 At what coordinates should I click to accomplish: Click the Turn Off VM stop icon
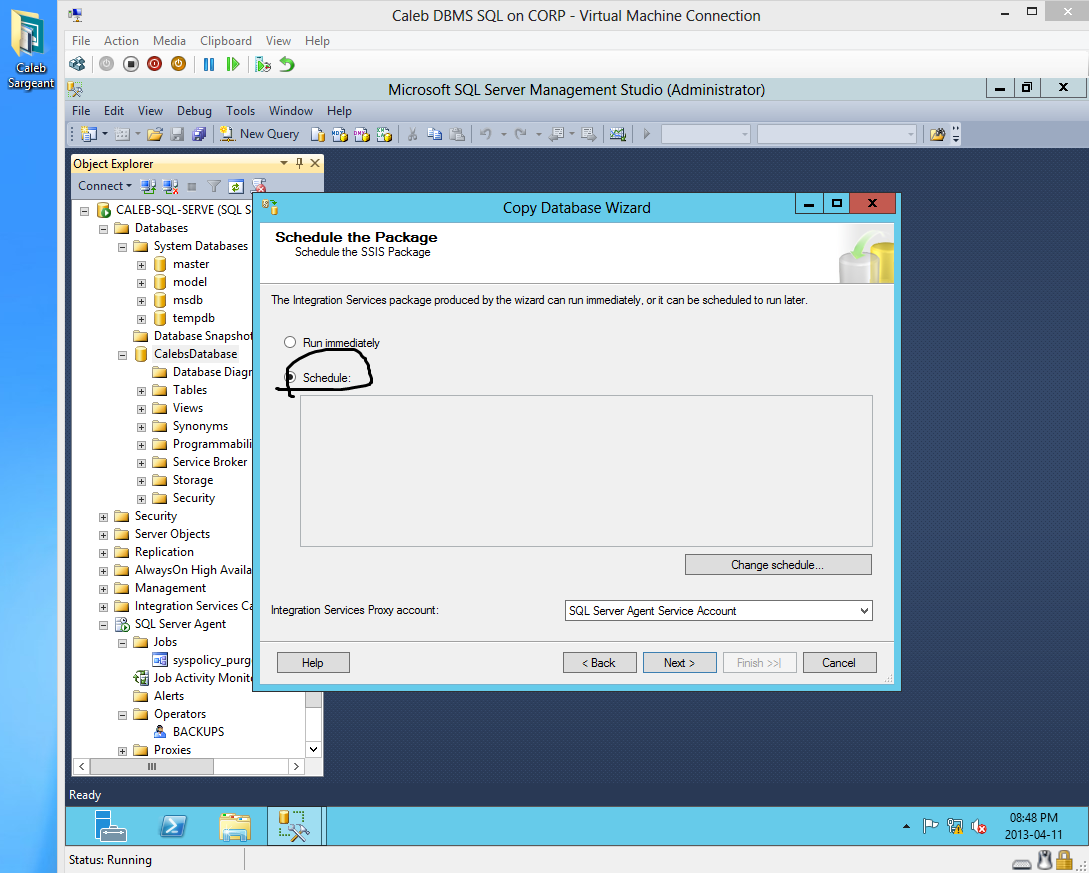131,65
